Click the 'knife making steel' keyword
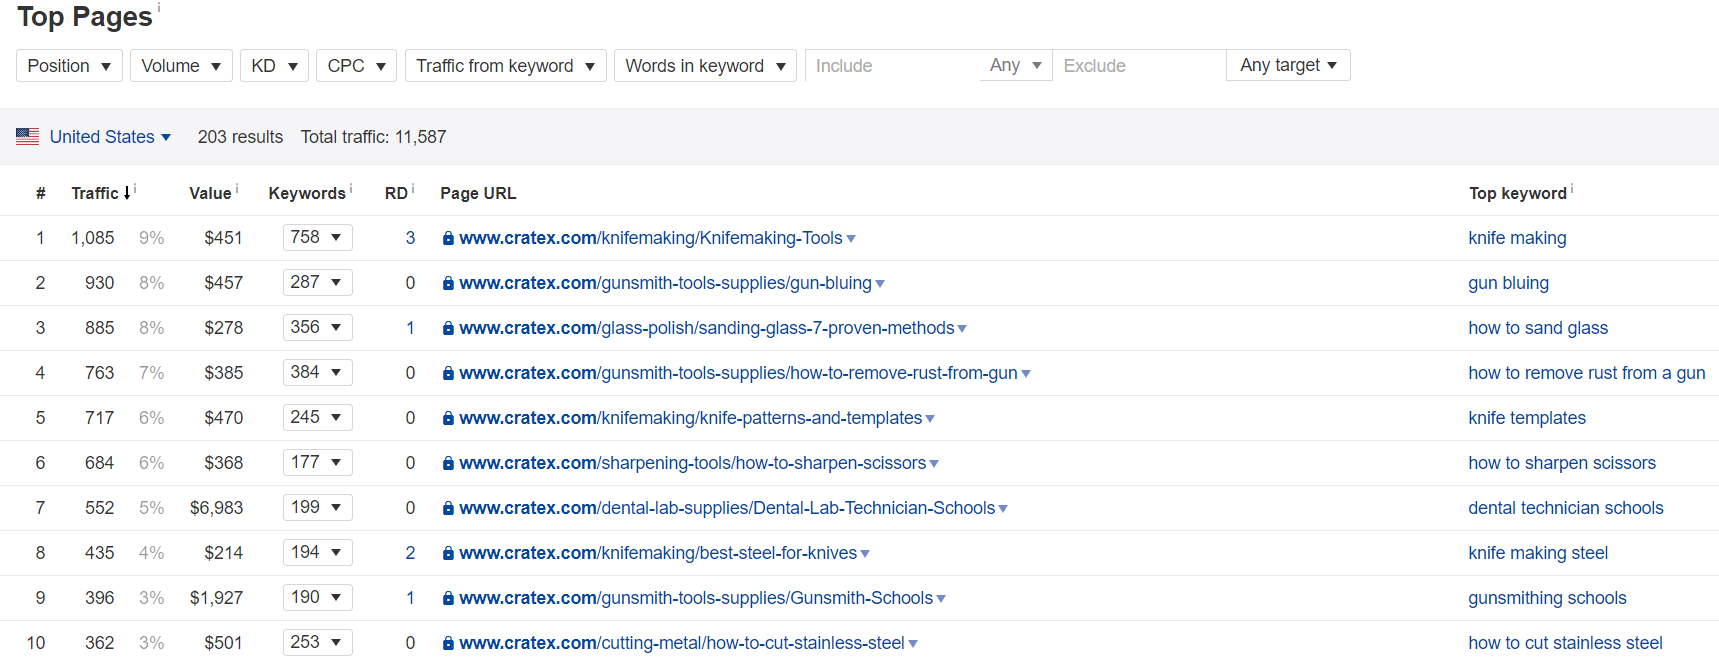Screen dimensions: 1719x662 [1538, 553]
